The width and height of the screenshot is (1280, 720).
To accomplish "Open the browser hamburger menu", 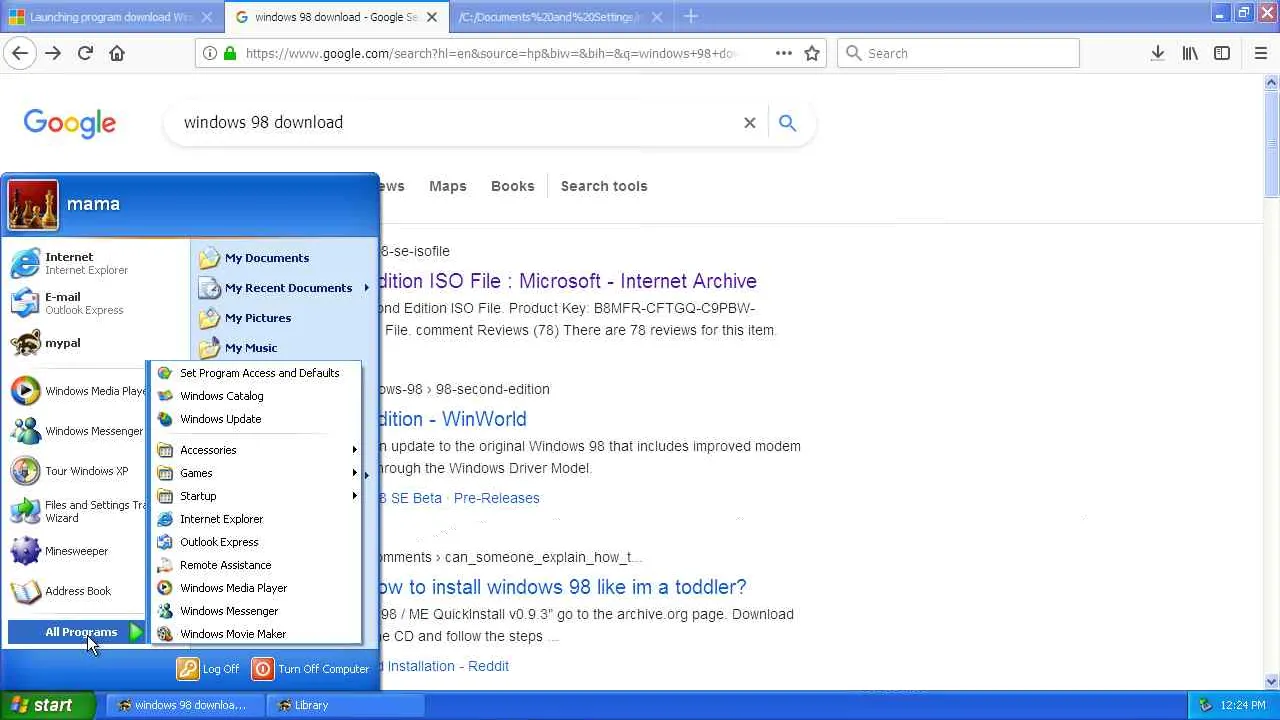I will point(1261,53).
